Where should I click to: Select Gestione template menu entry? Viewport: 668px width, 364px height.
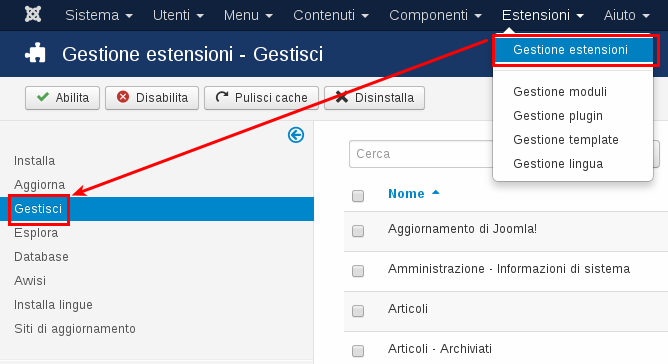566,140
